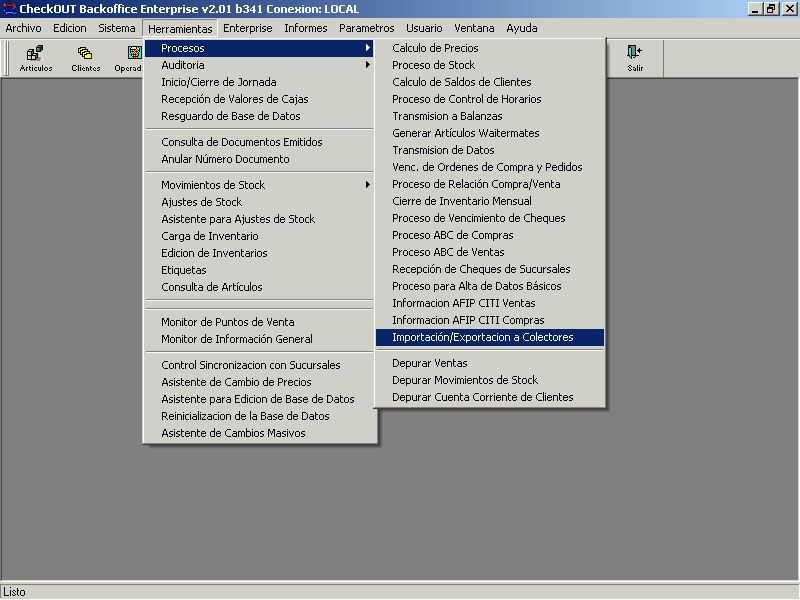Screen dimensions: 800x600
Task: Minimize the CheckOUT Backoffice window
Action: coord(756,9)
